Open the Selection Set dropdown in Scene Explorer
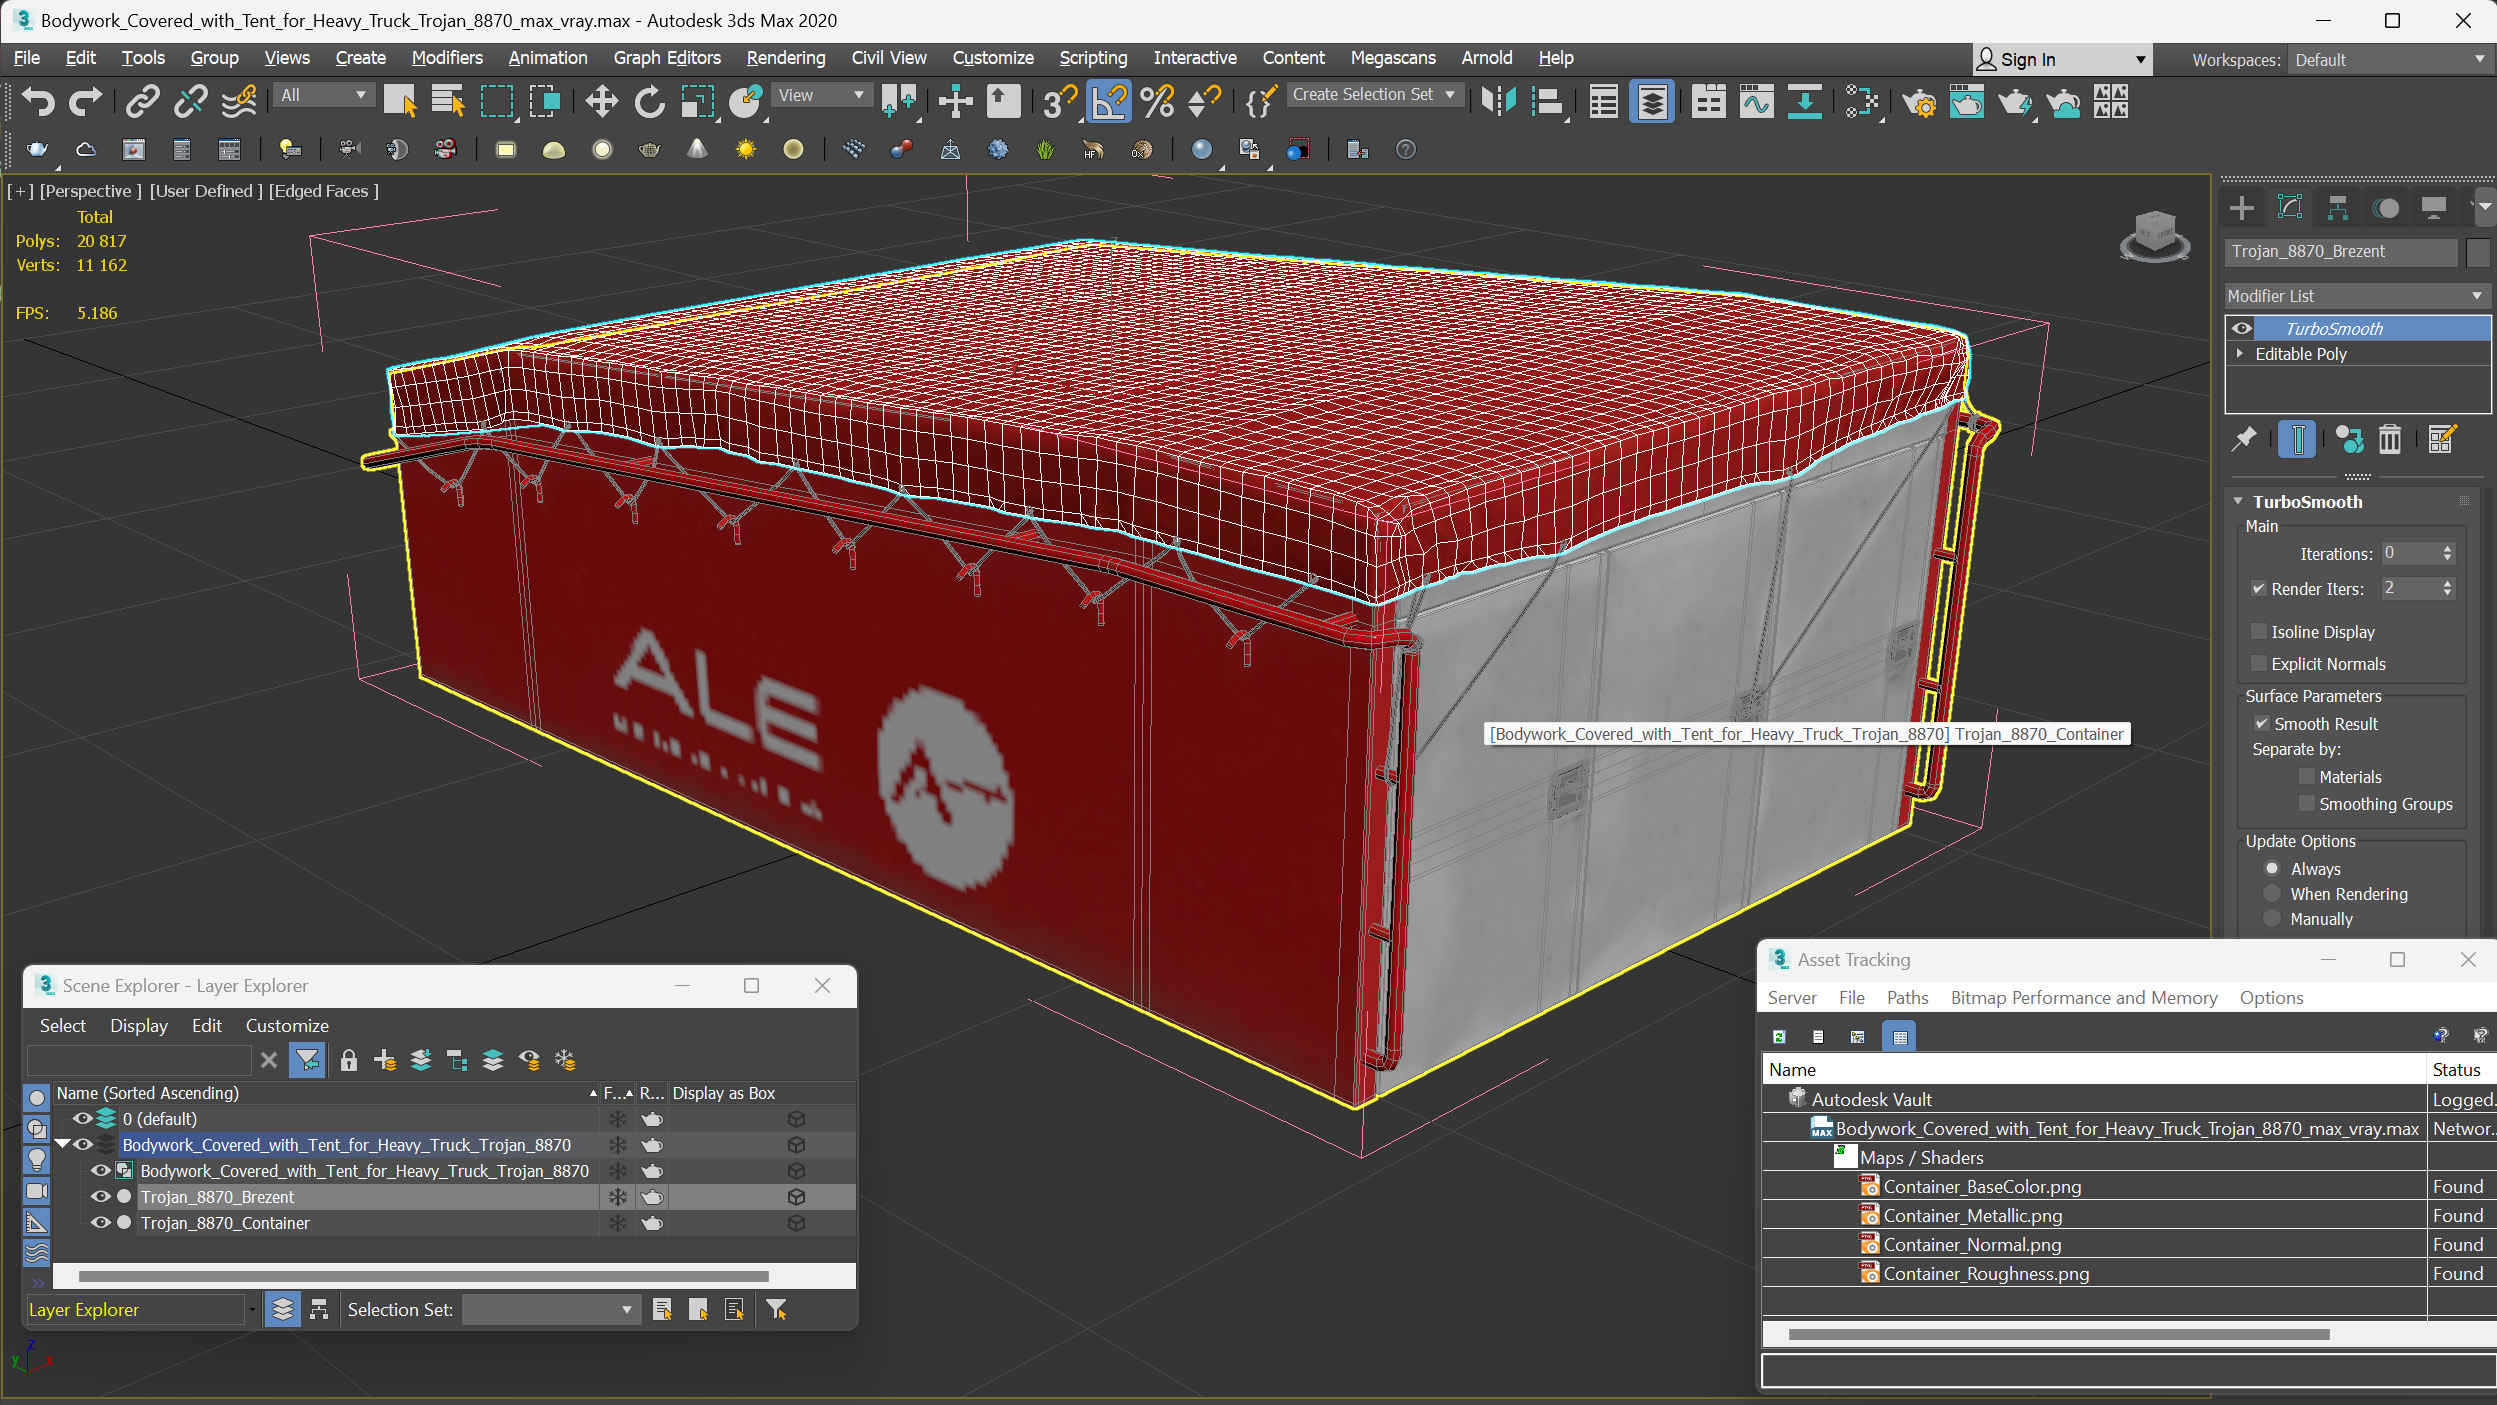This screenshot has height=1405, width=2497. click(x=549, y=1310)
